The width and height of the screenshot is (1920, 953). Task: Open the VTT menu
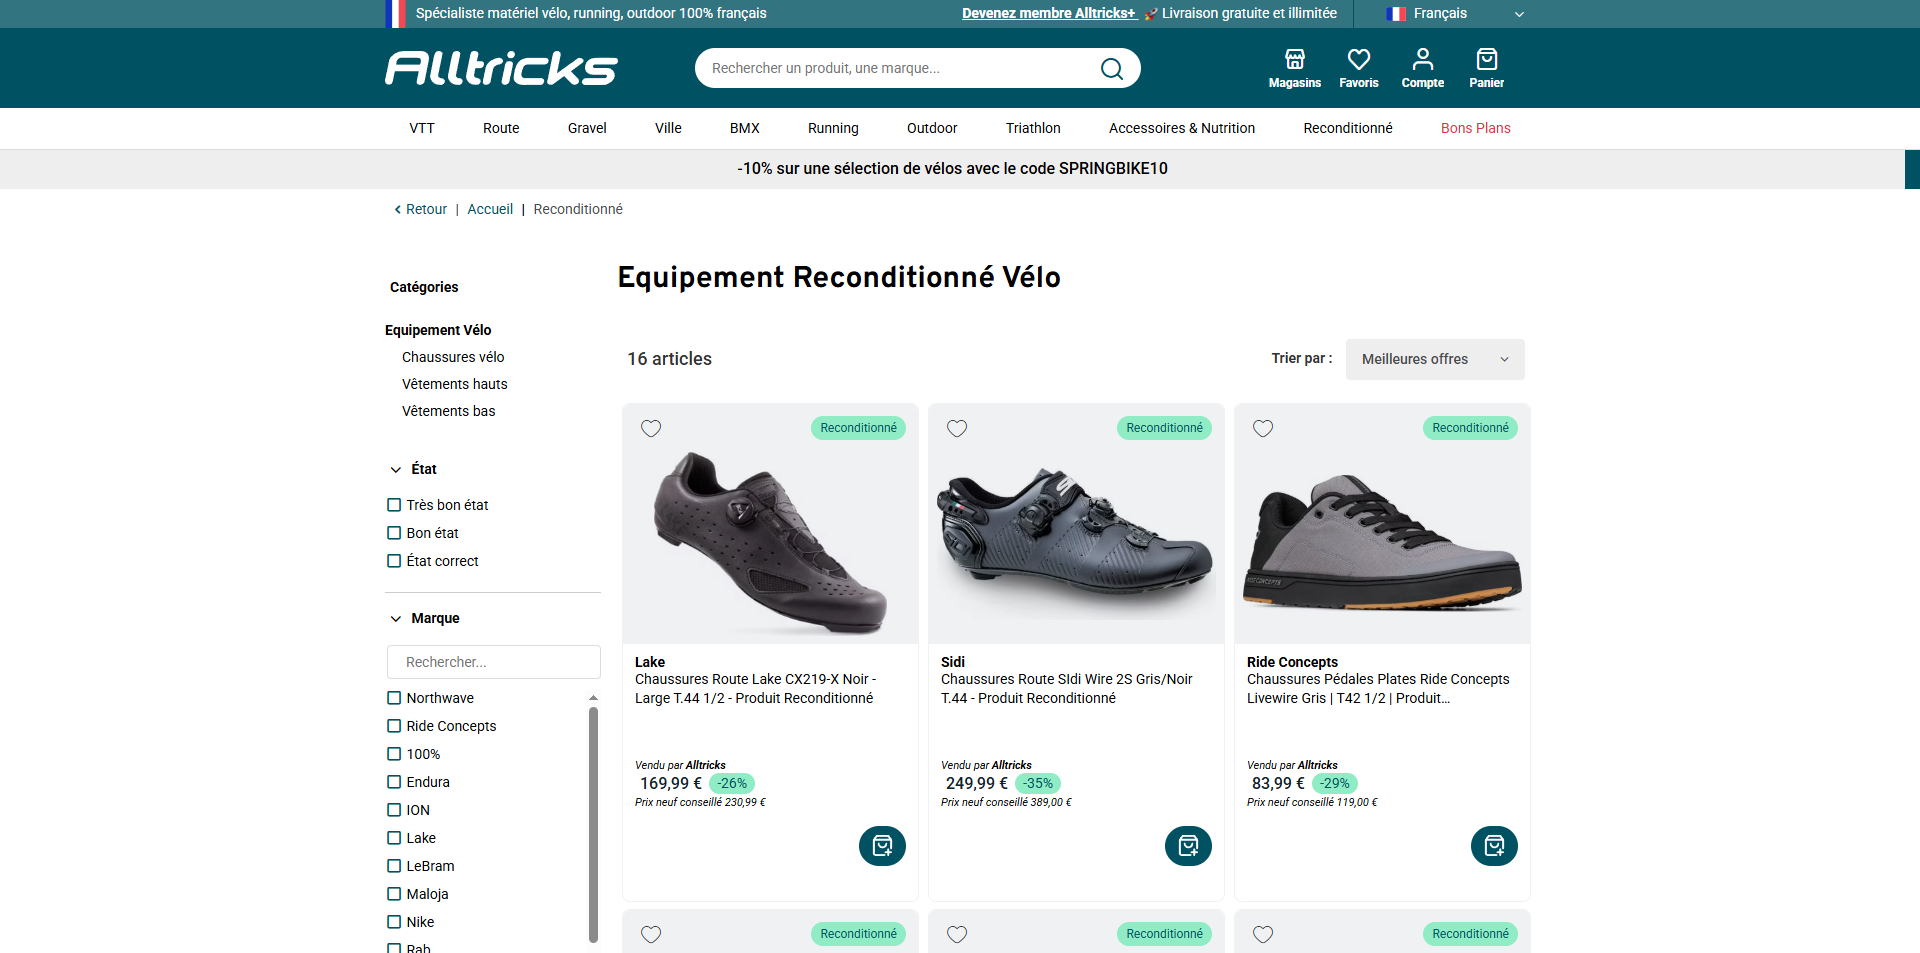point(422,128)
